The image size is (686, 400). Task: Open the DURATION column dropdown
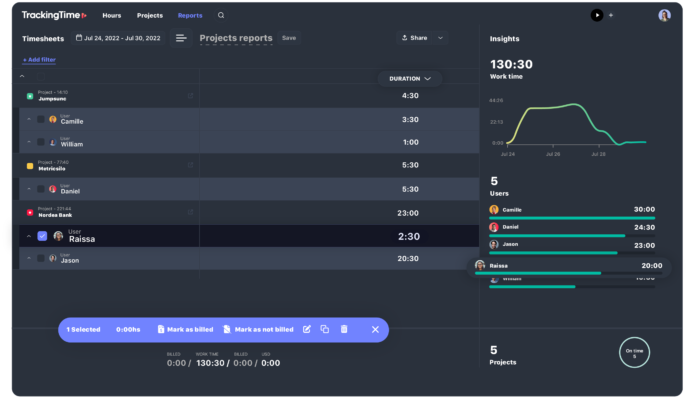(x=410, y=79)
